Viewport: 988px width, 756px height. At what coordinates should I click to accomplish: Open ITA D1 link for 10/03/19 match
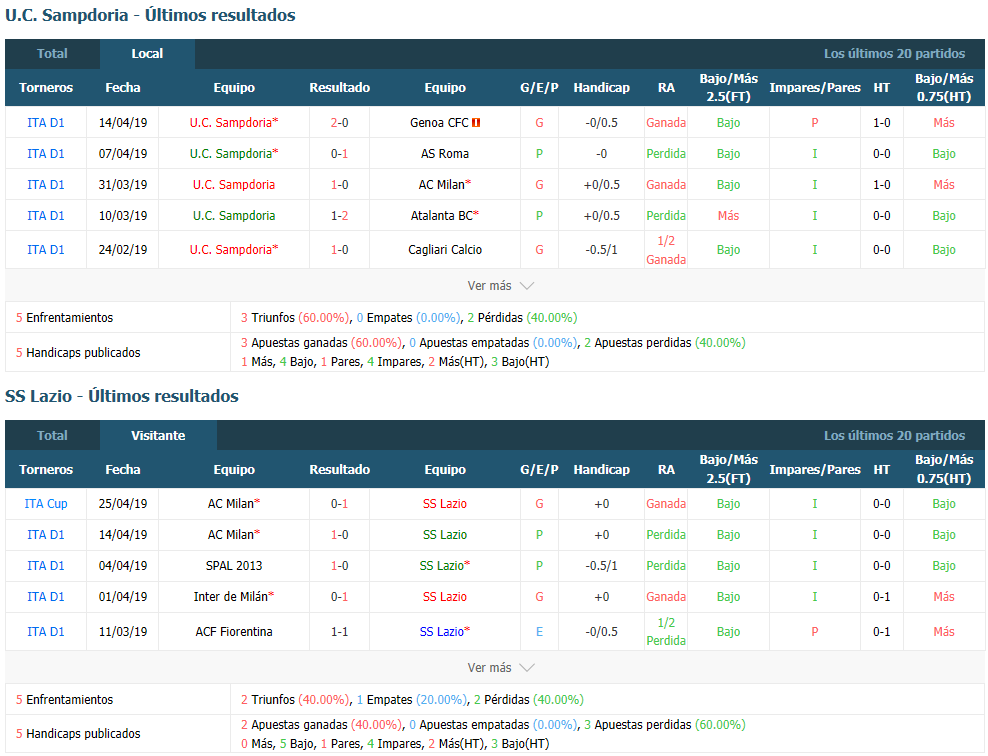(x=45, y=215)
